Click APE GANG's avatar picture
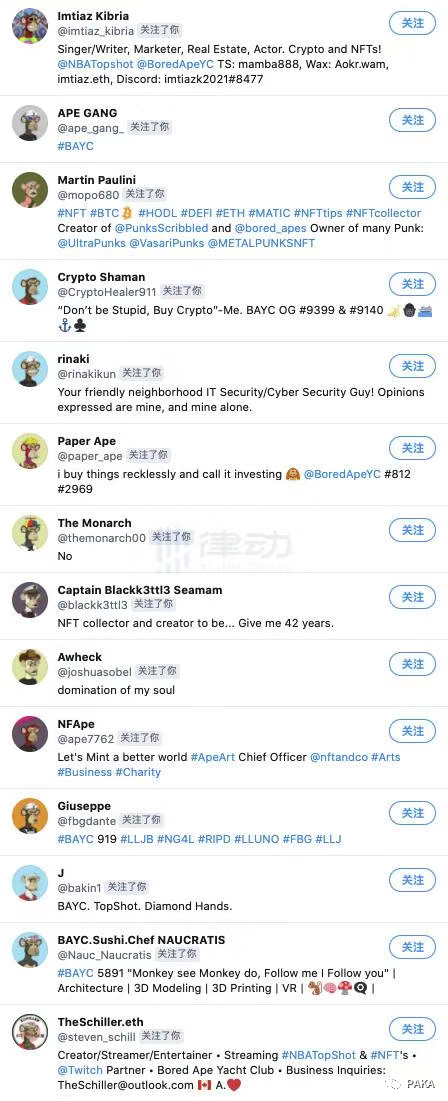This screenshot has width=448, height=1101. coord(30,124)
